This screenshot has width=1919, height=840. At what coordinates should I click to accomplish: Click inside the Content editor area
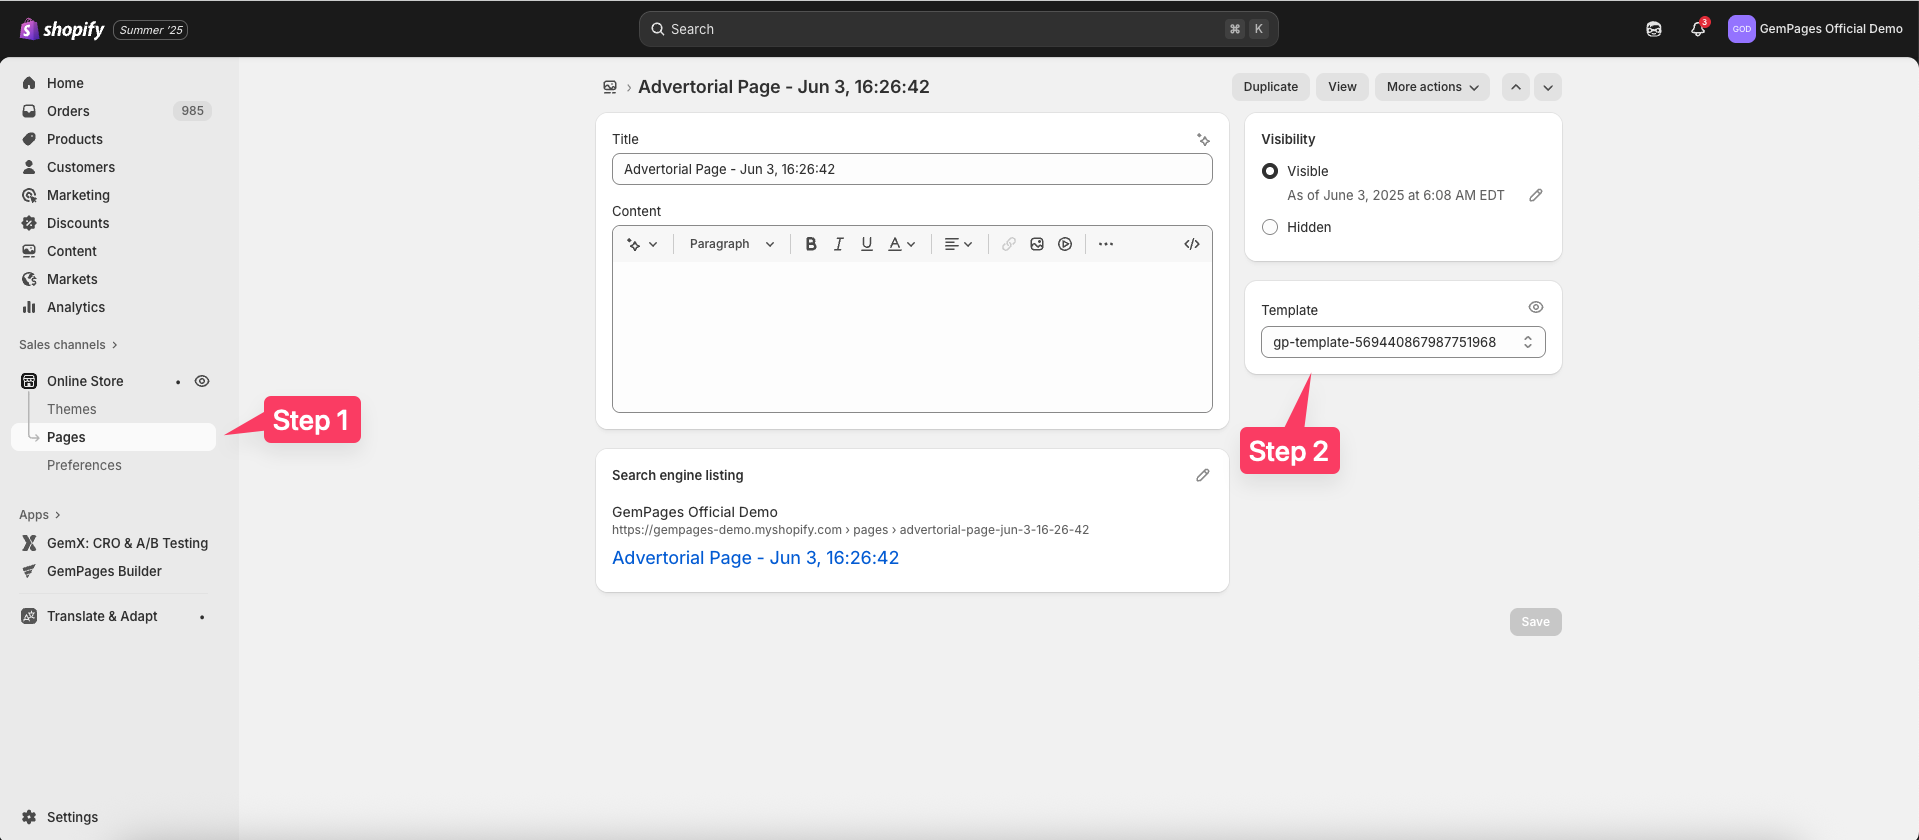[912, 336]
